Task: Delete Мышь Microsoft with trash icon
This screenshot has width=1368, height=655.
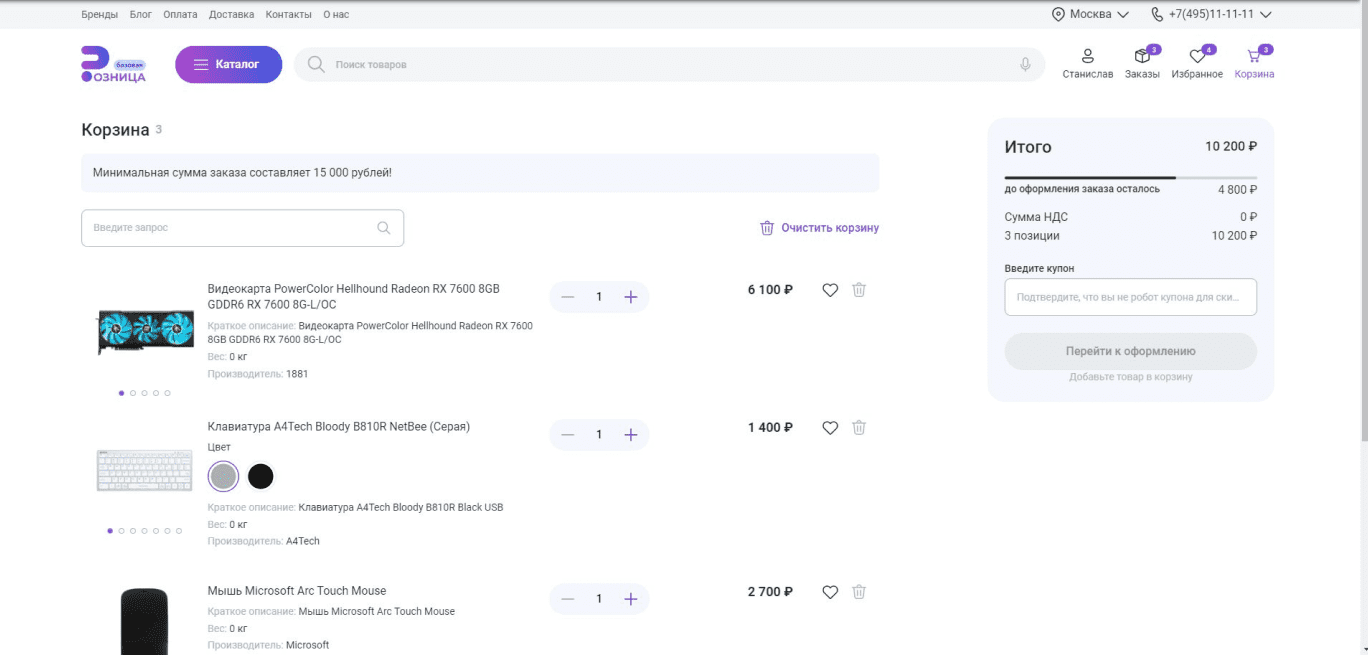Action: (859, 592)
